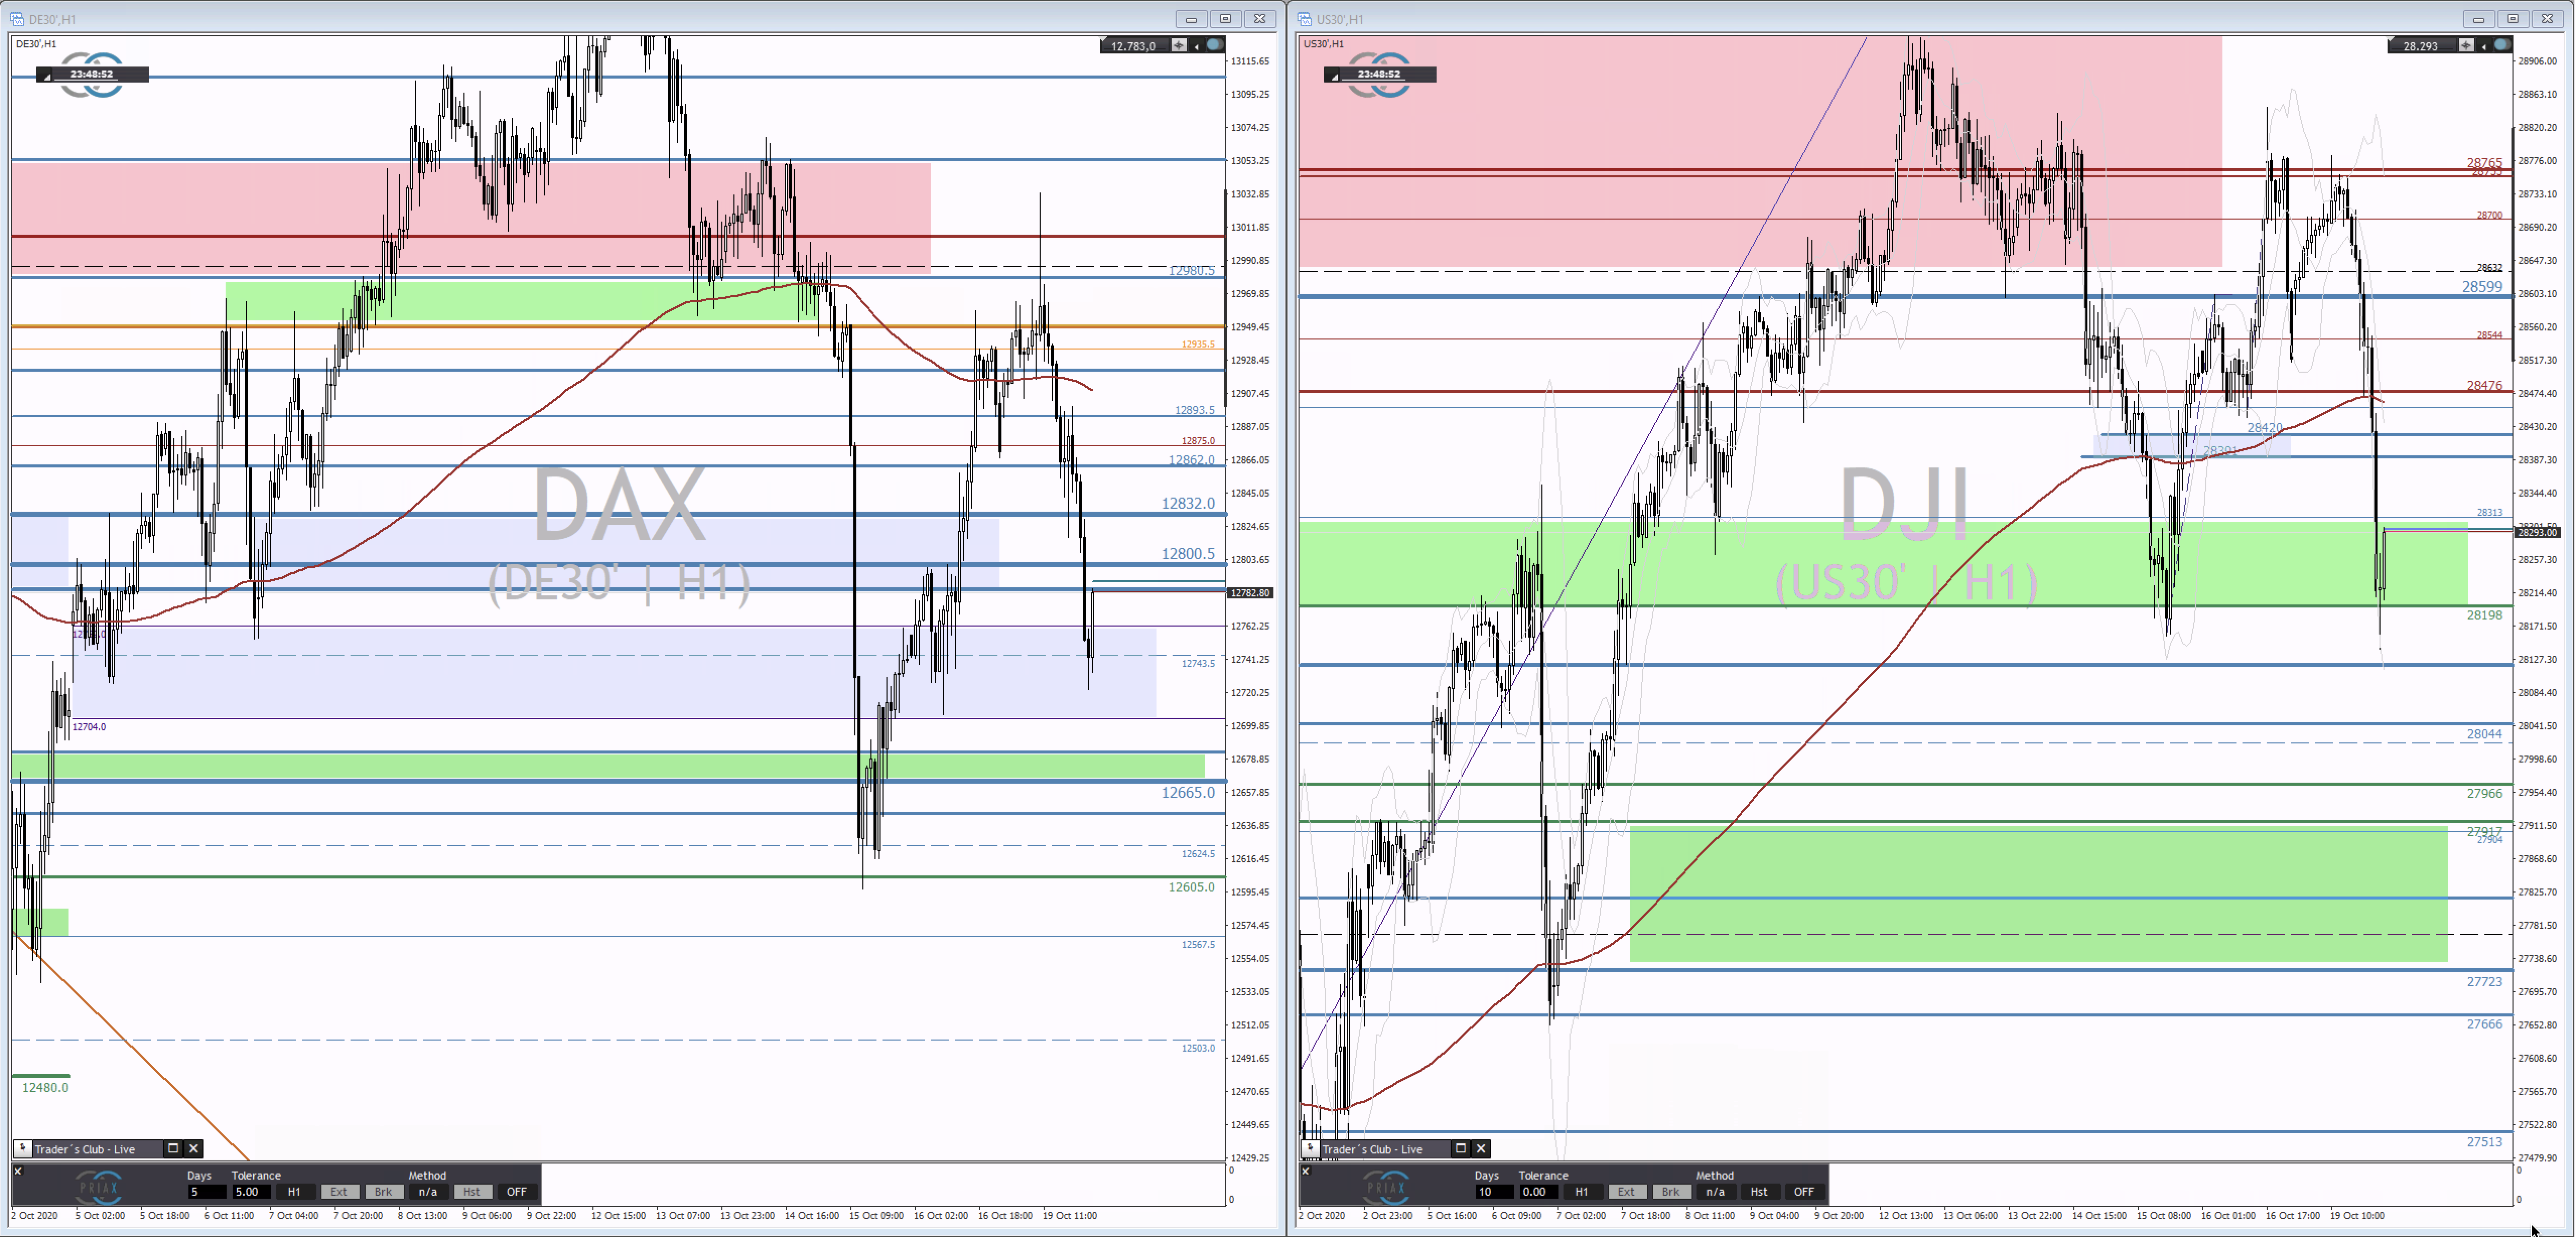Click the 12832.0 level label in DAX
This screenshot has height=1237, width=2576.
[x=1188, y=503]
